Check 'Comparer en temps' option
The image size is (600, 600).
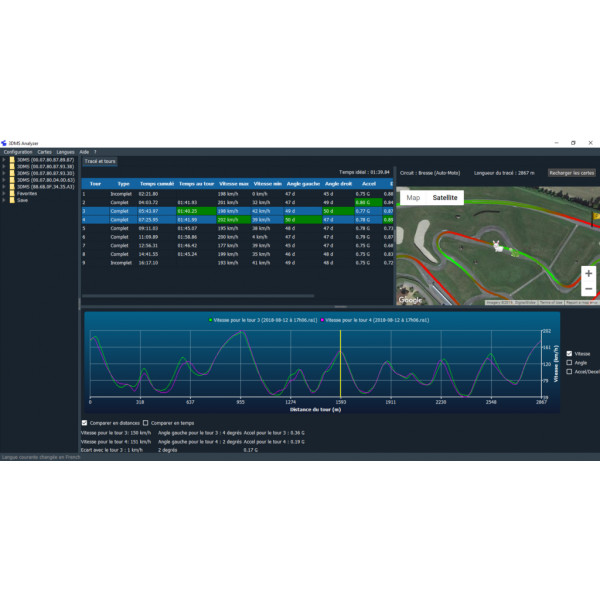(146, 423)
